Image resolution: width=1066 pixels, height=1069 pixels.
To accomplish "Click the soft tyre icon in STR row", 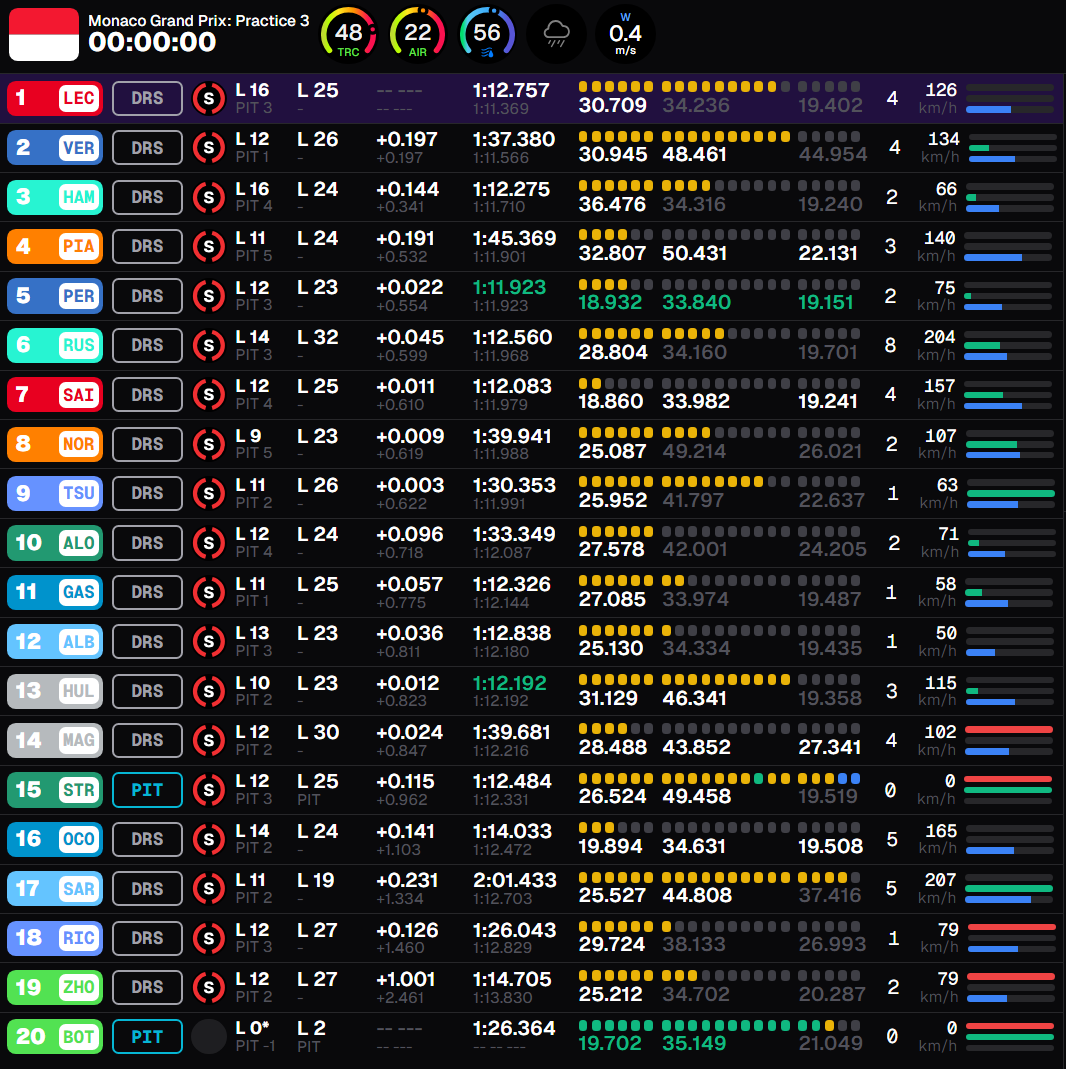I will pos(209,789).
